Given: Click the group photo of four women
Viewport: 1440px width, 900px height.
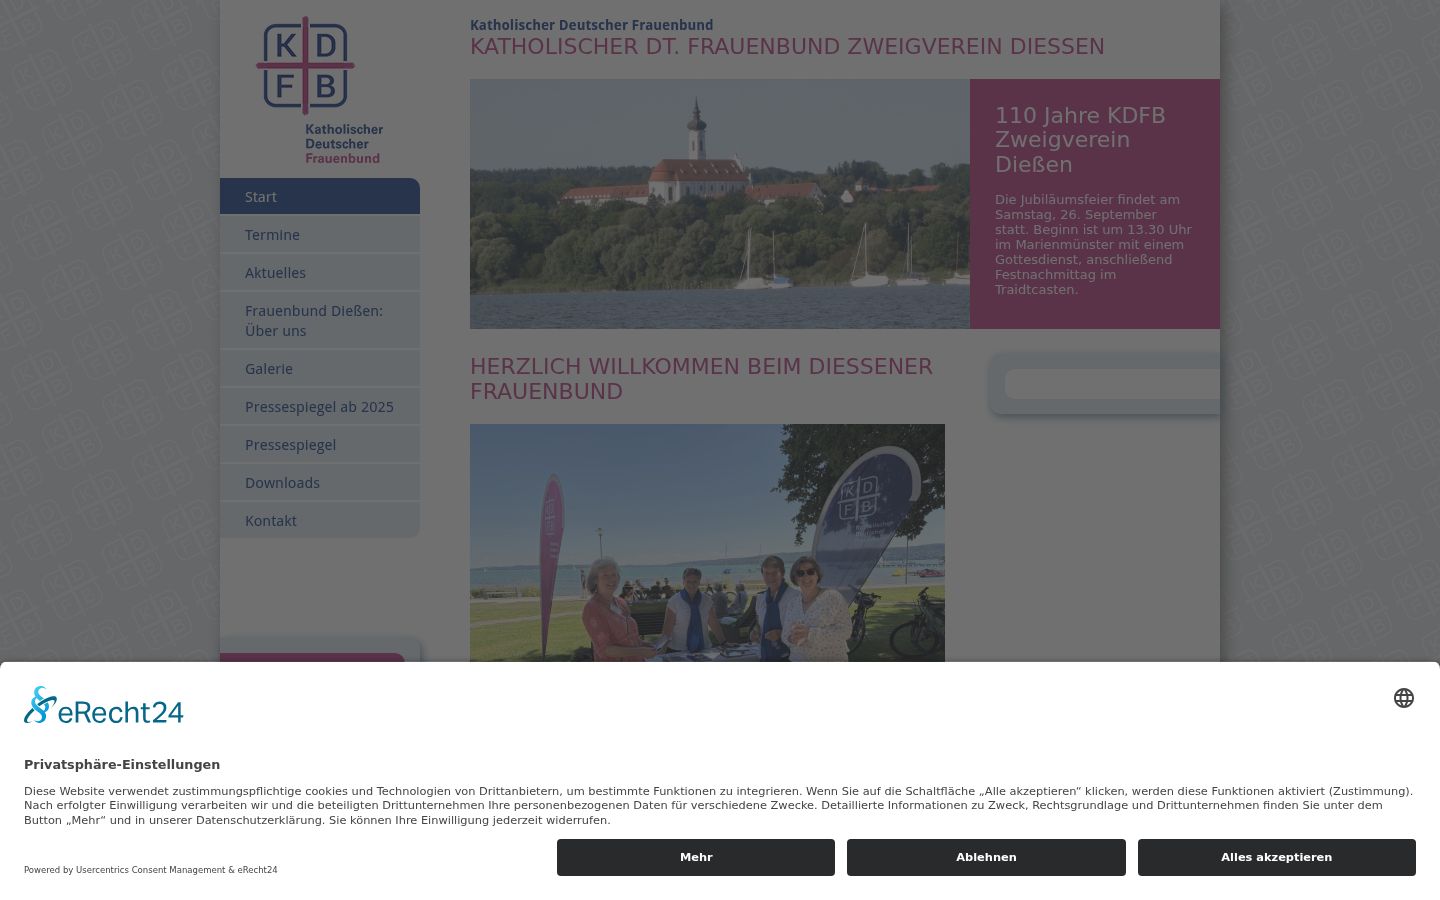Looking at the screenshot, I should 707,543.
